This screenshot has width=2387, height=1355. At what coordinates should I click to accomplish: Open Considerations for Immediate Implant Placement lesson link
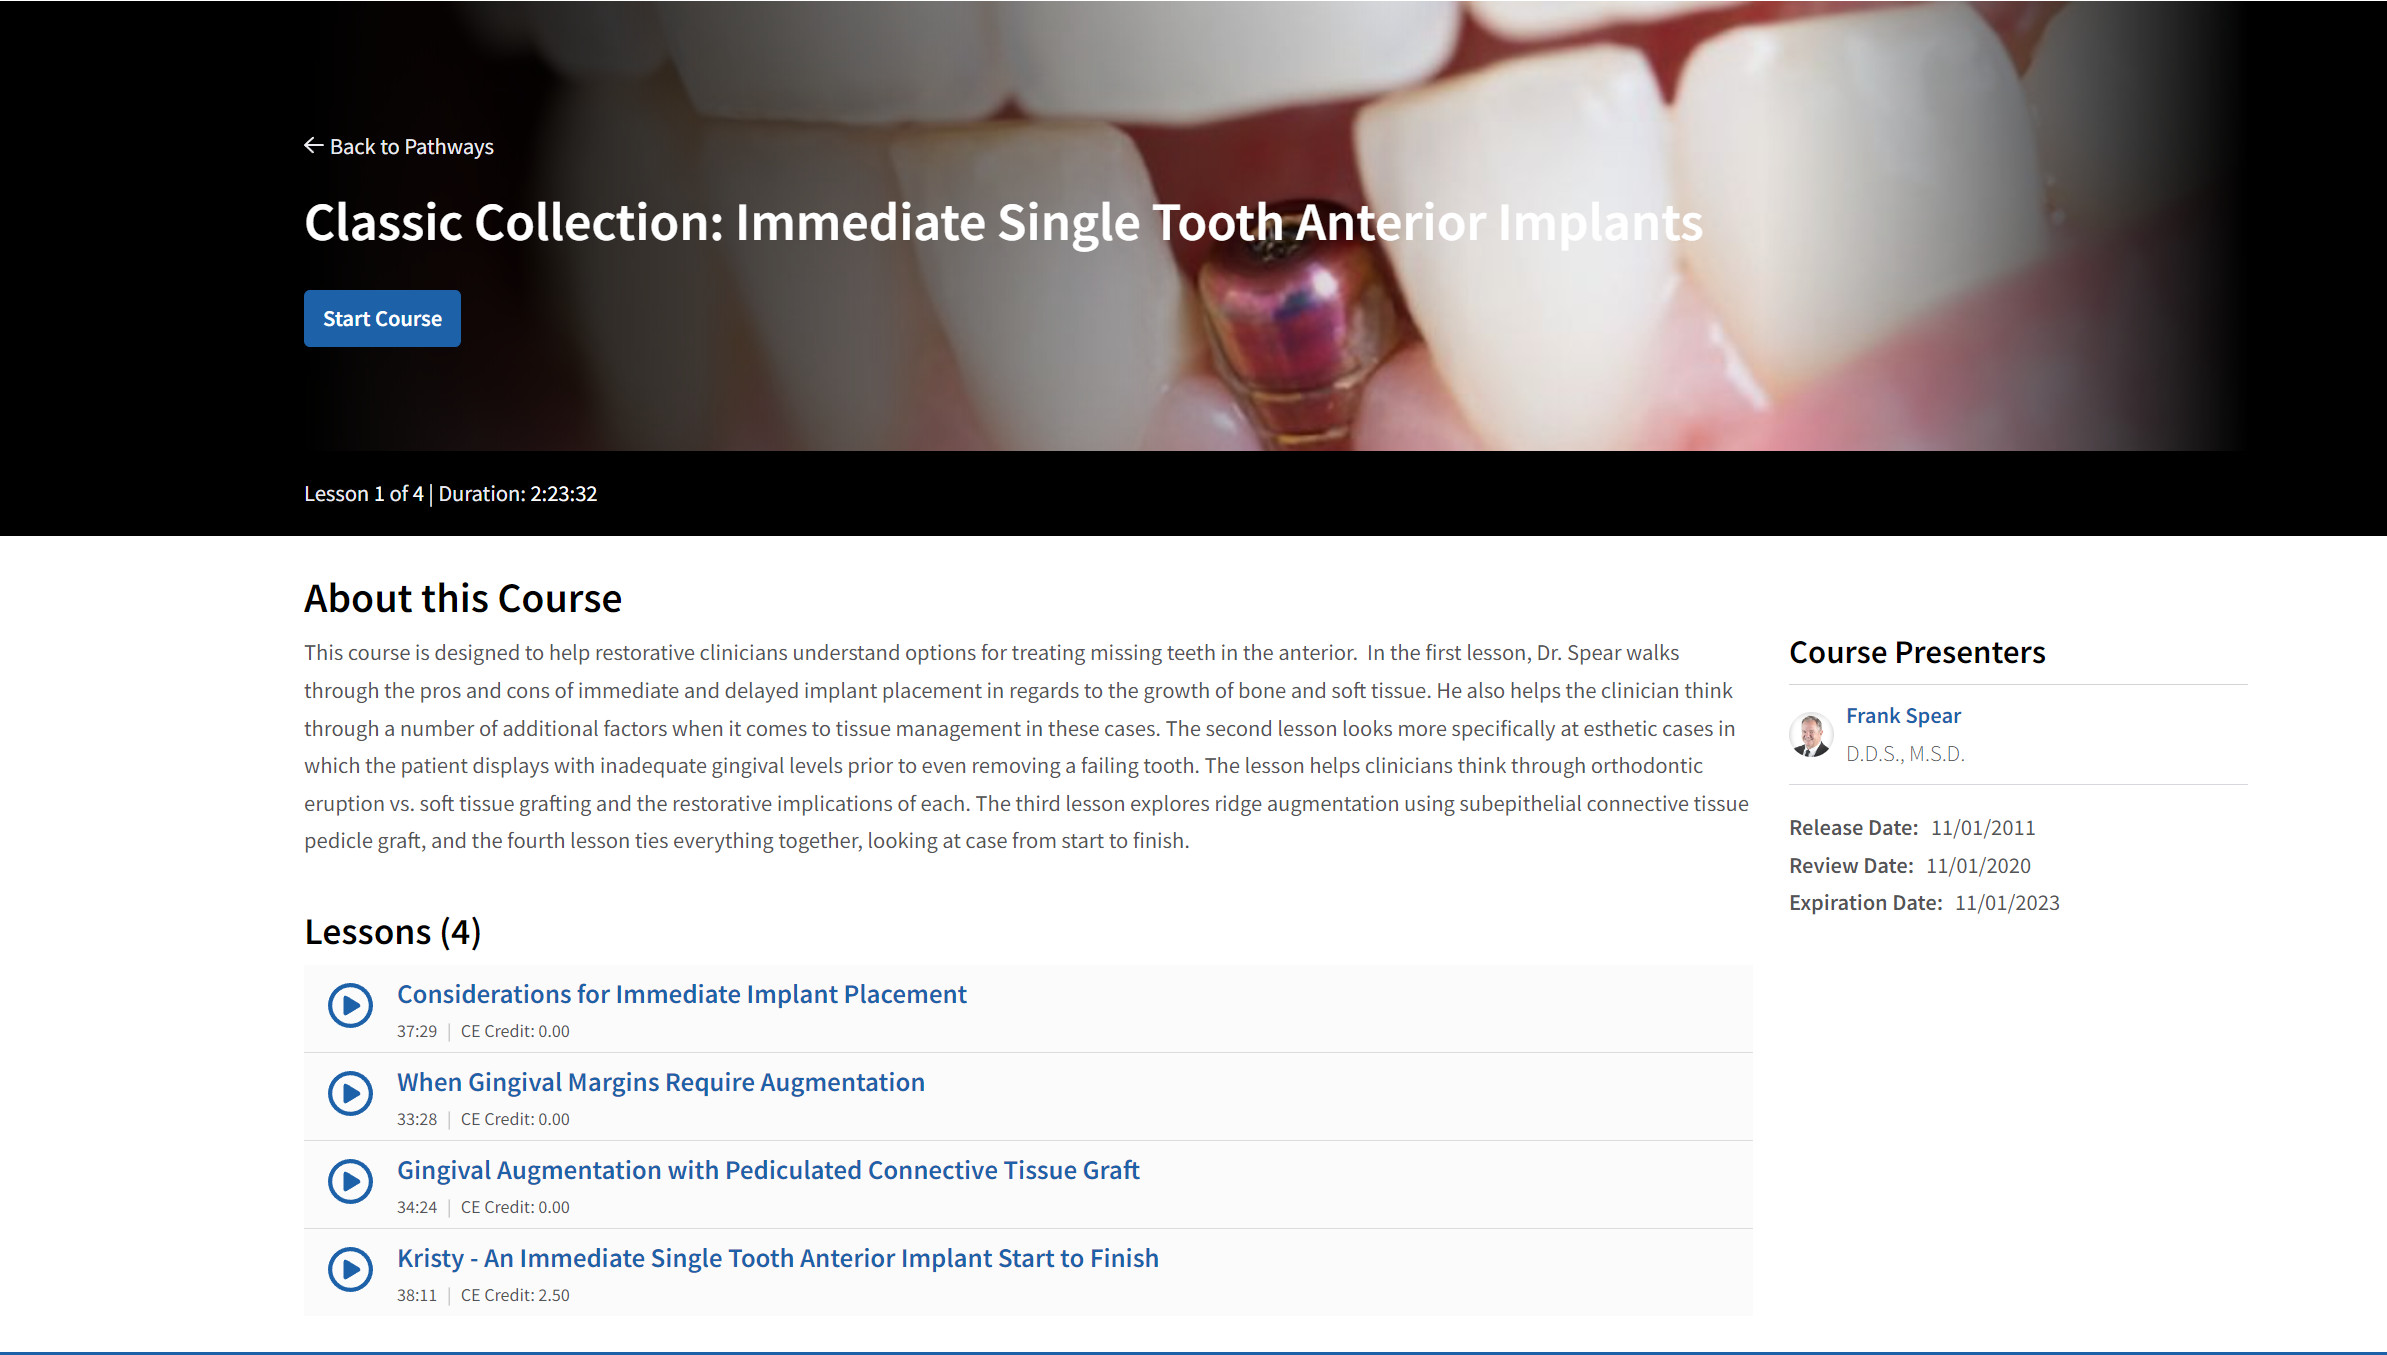pos(682,995)
